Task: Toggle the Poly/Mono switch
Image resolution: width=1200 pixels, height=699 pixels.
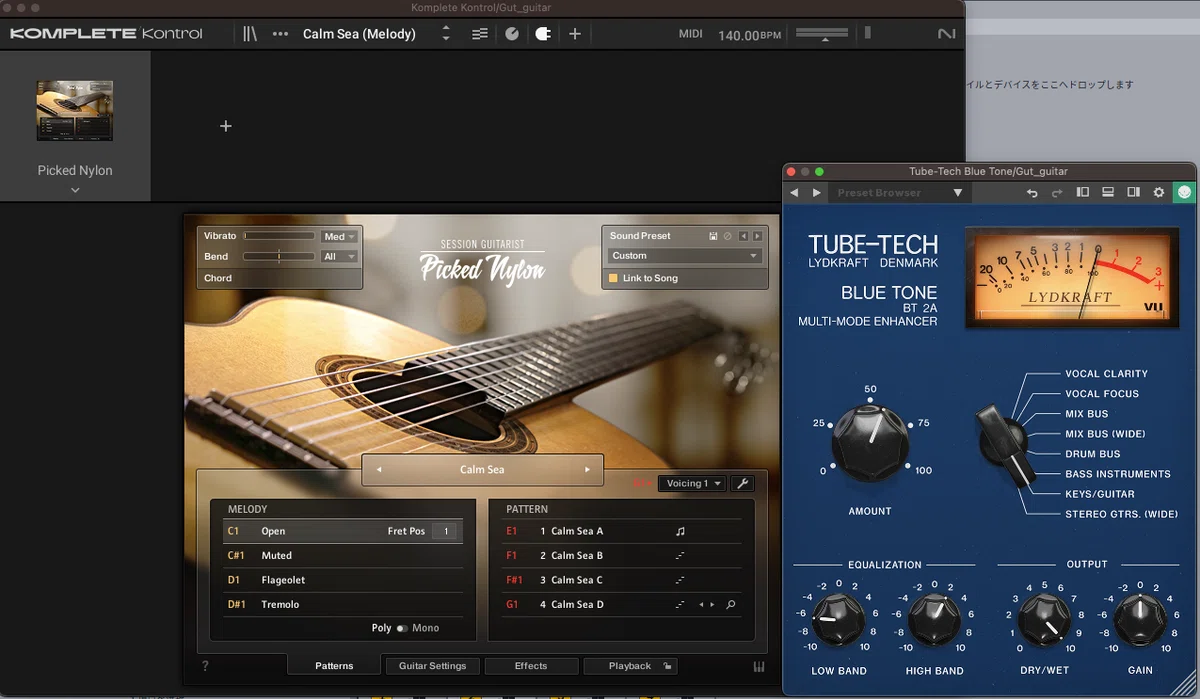Action: 402,628
